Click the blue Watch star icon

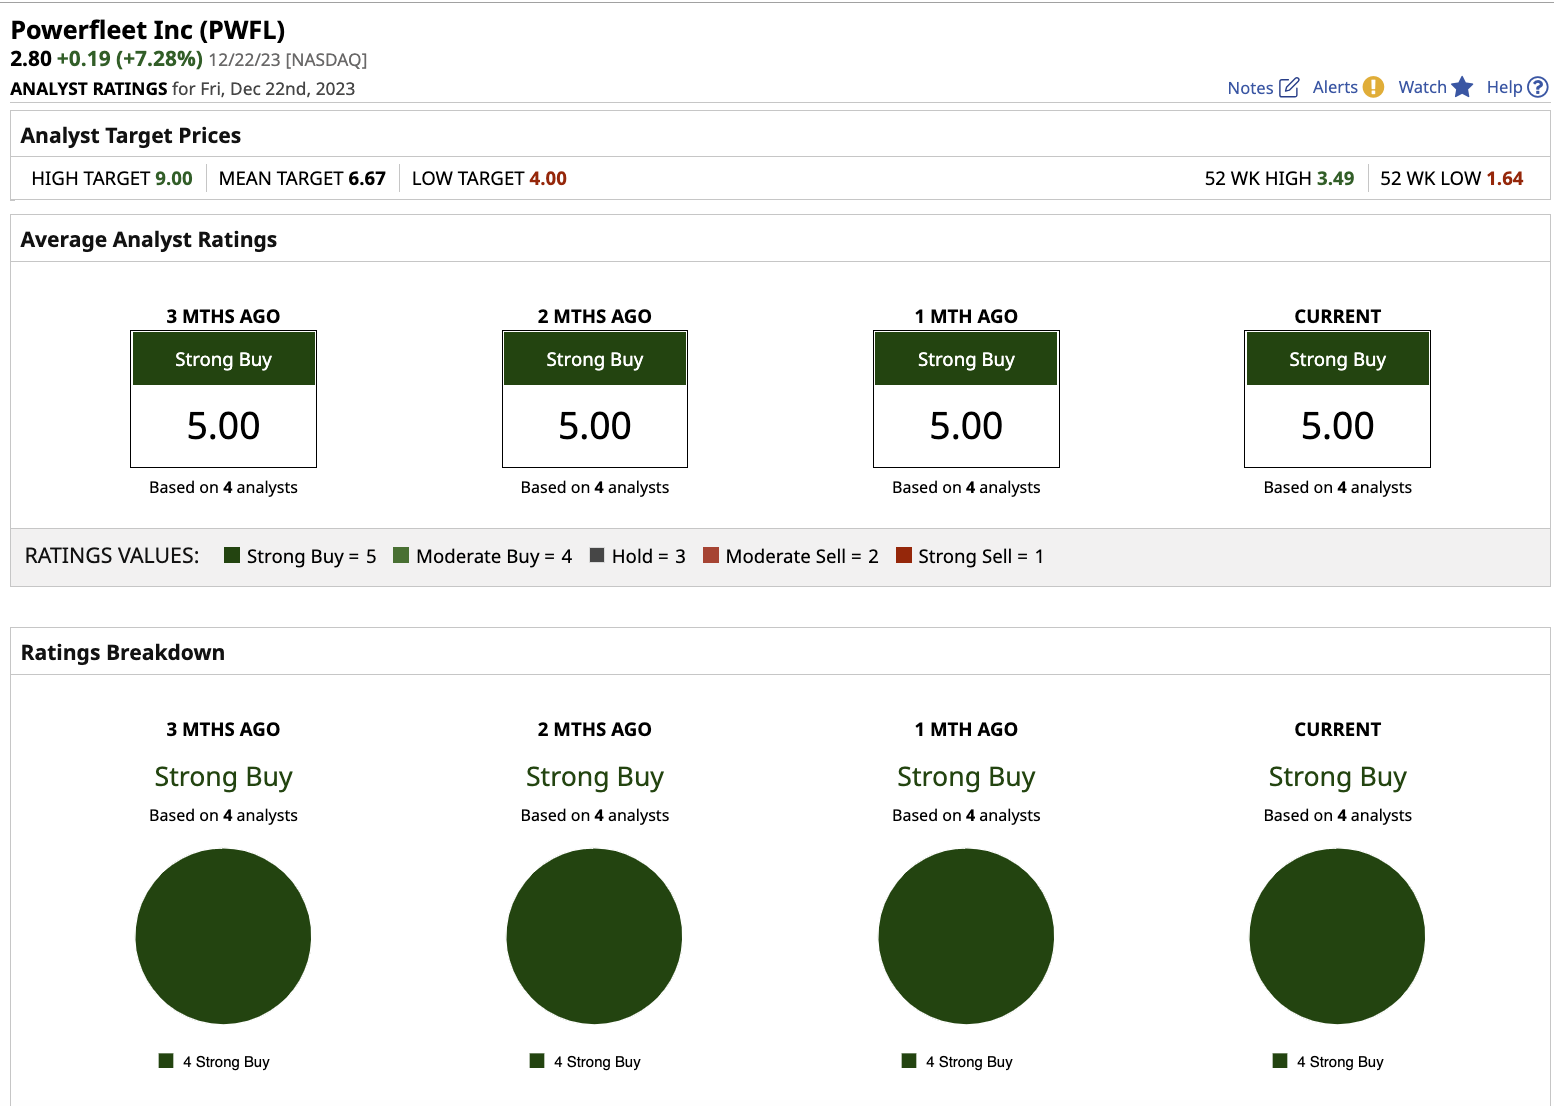(1462, 87)
